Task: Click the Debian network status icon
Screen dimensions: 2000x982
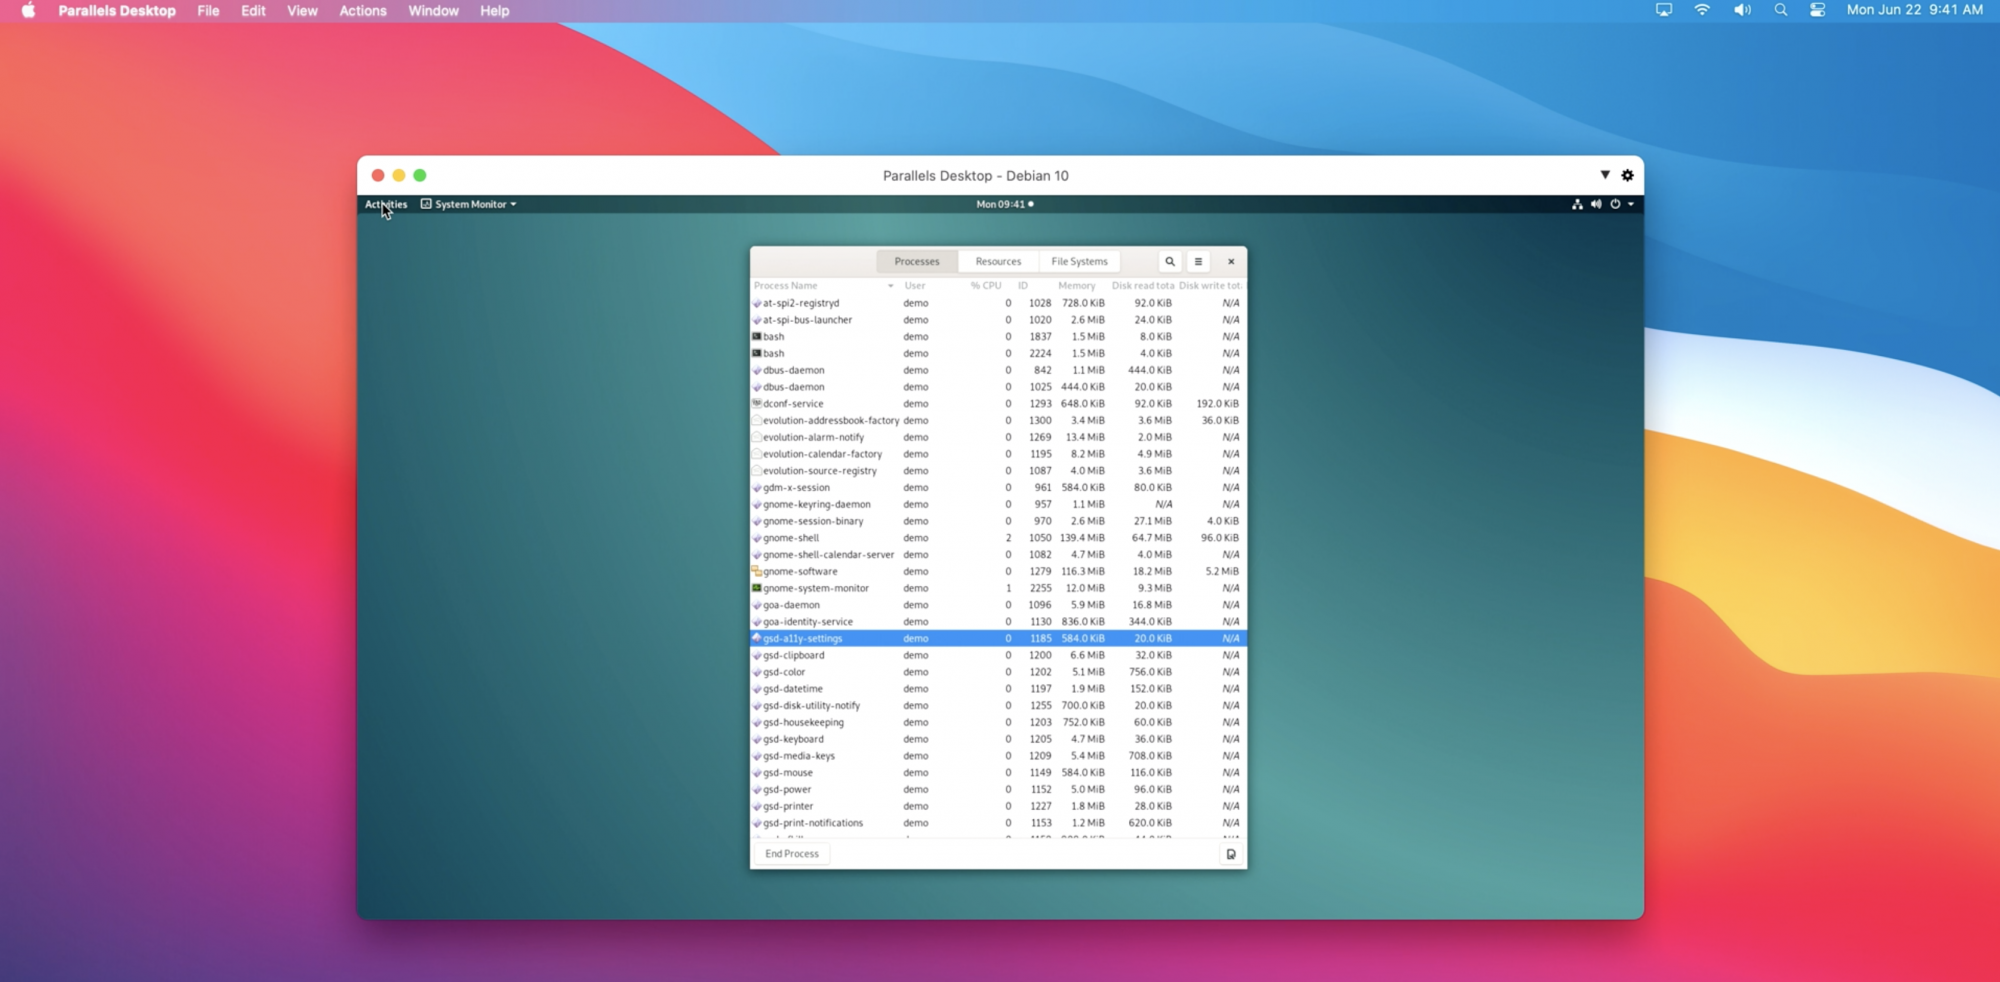Action: click(1577, 204)
